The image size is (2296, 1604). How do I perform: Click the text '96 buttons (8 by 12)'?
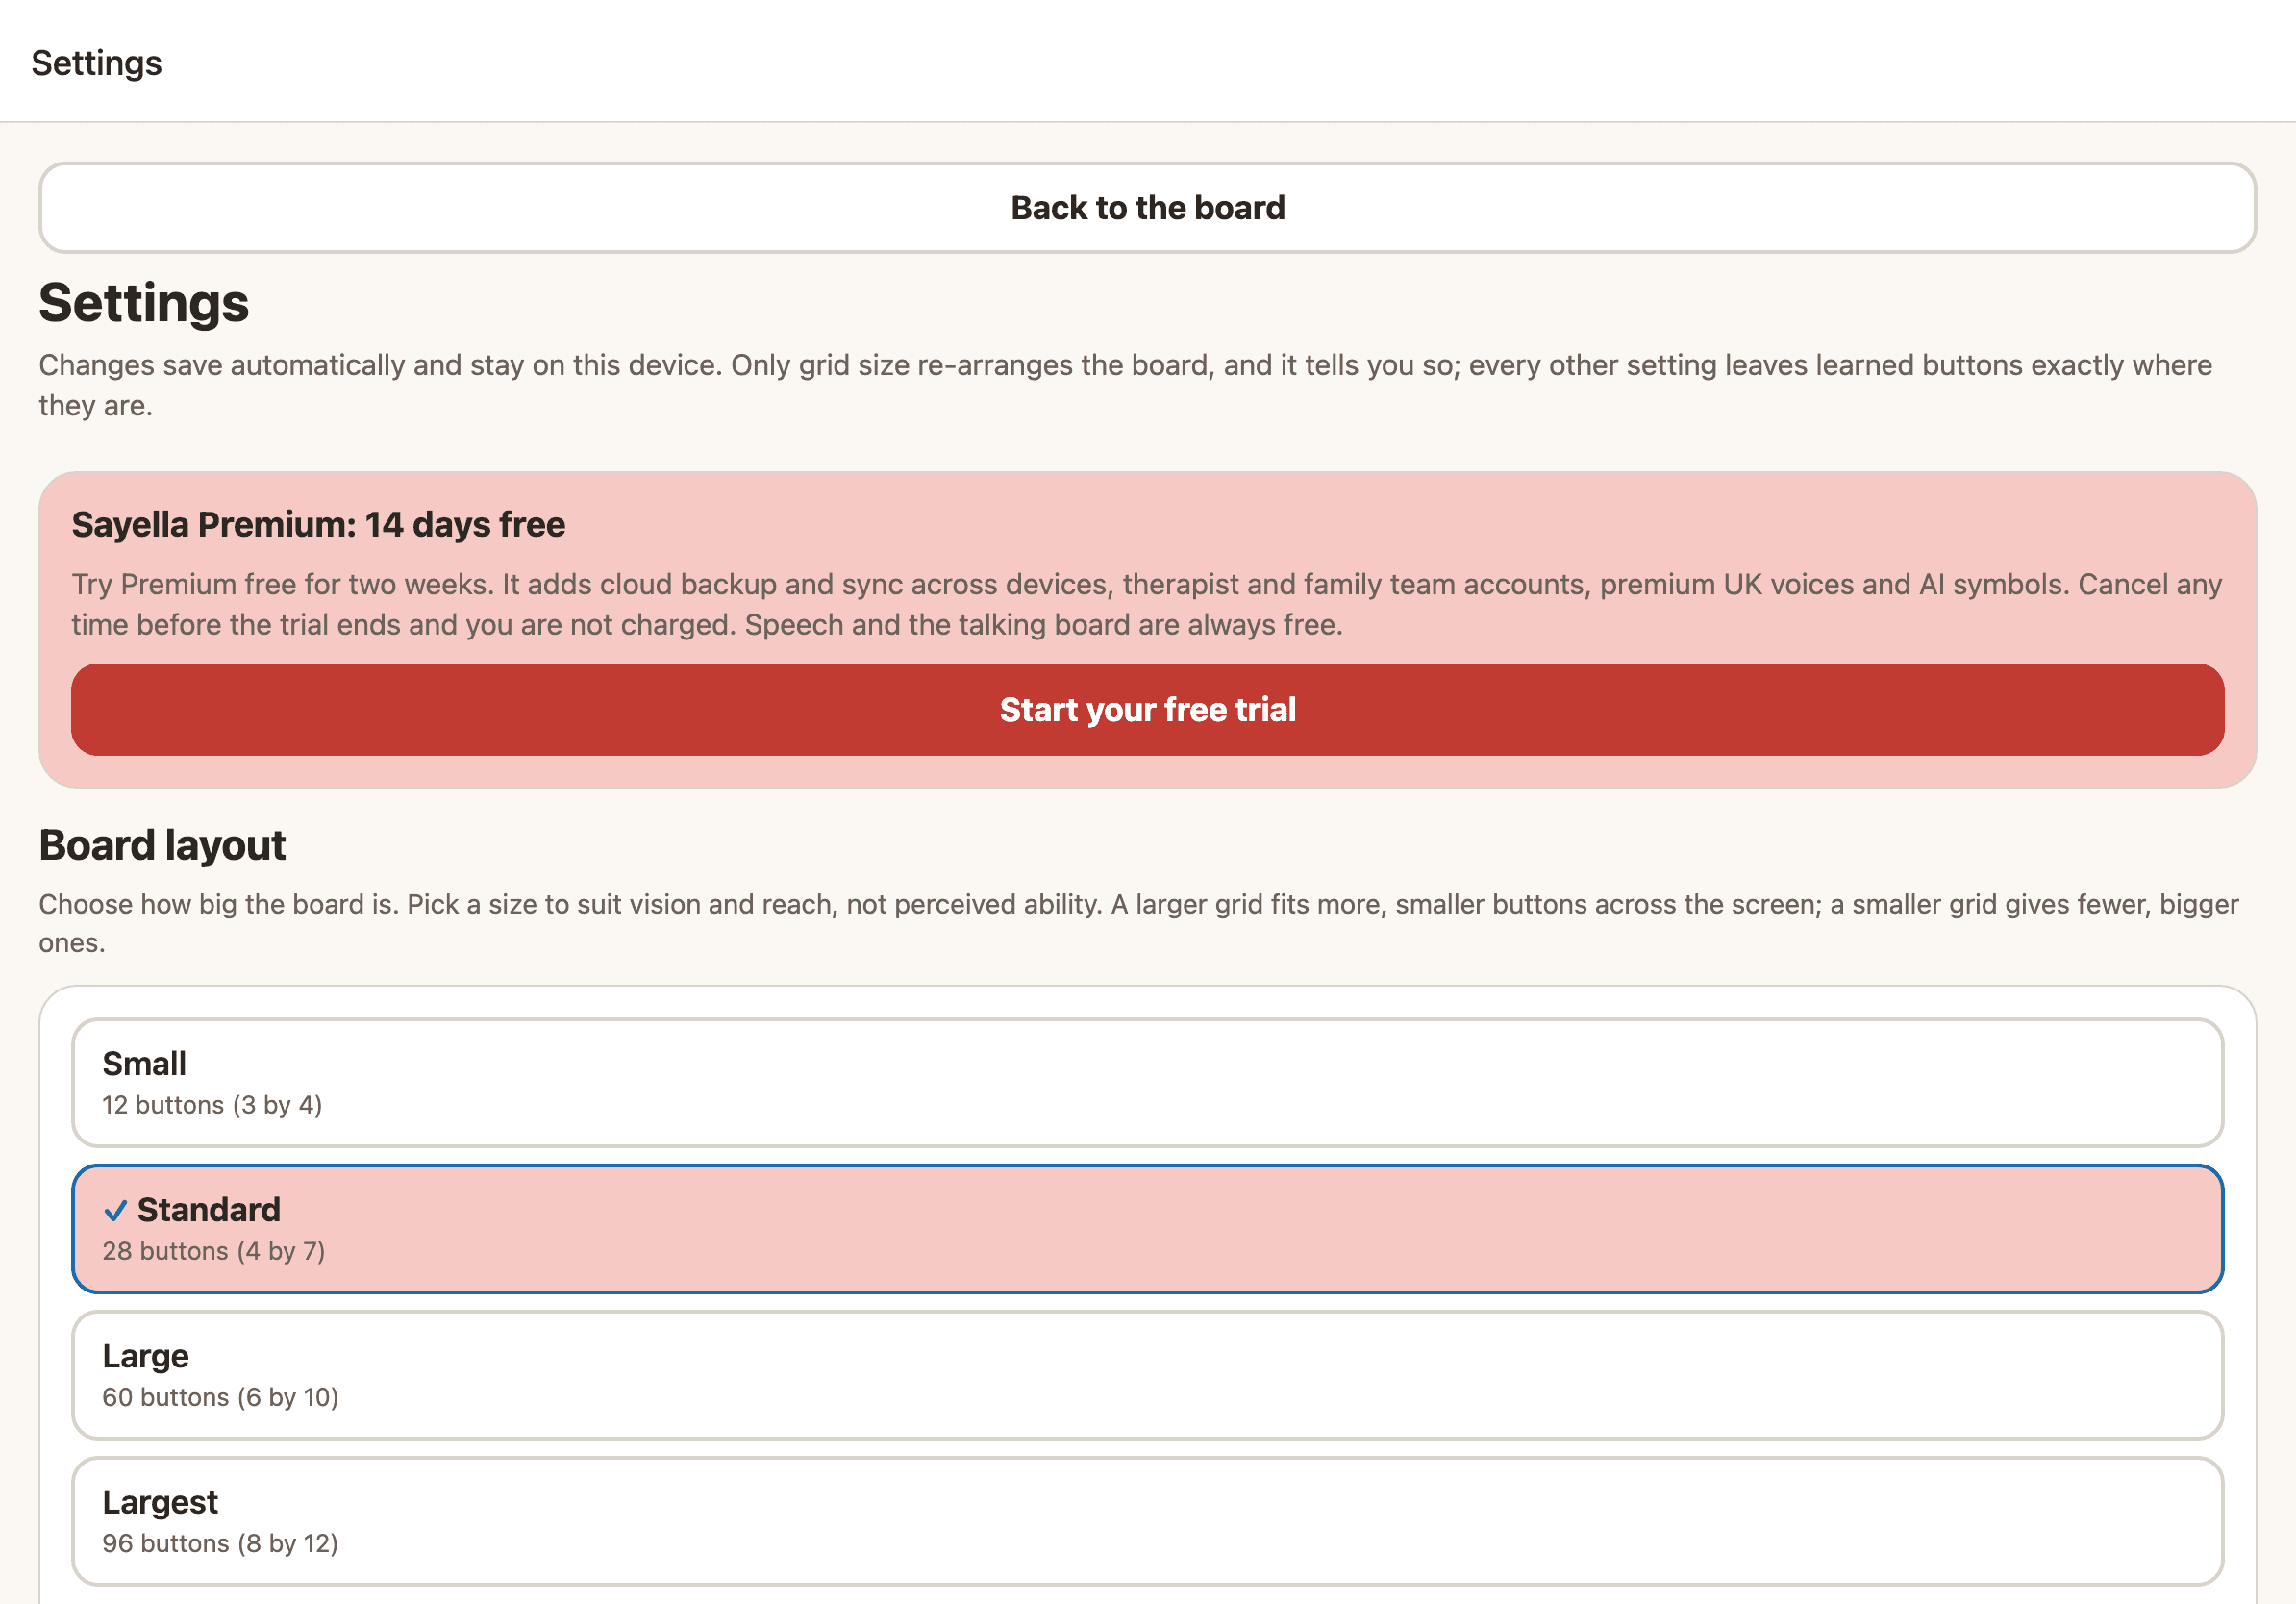coord(220,1542)
